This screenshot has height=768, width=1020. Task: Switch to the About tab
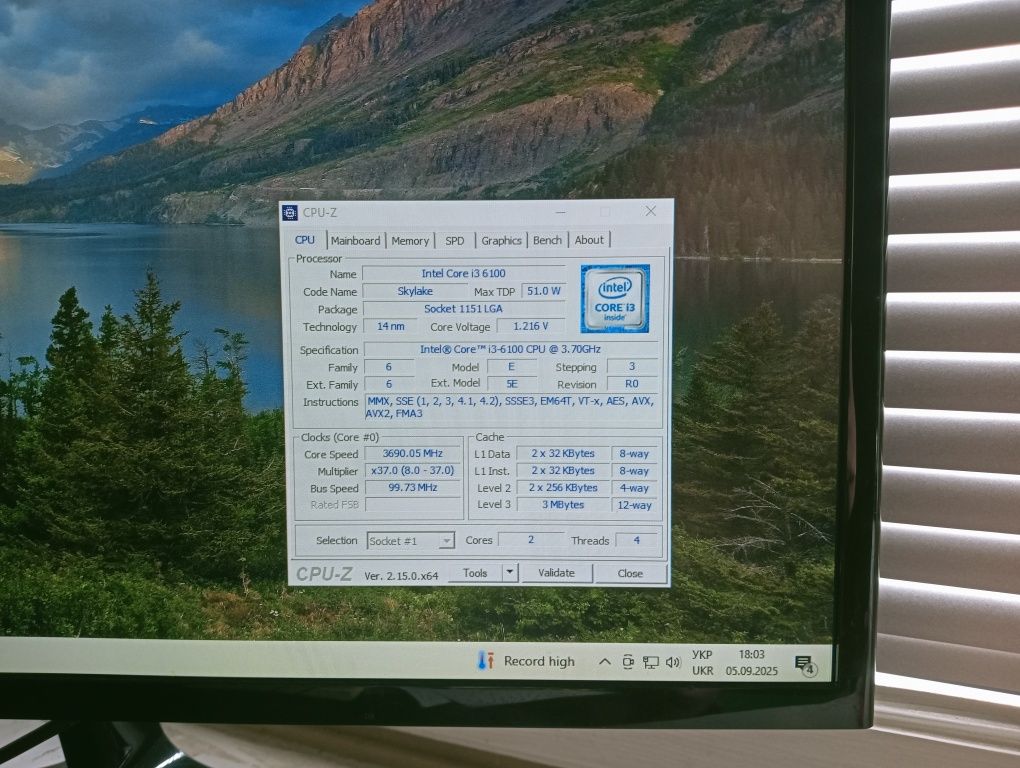(589, 239)
